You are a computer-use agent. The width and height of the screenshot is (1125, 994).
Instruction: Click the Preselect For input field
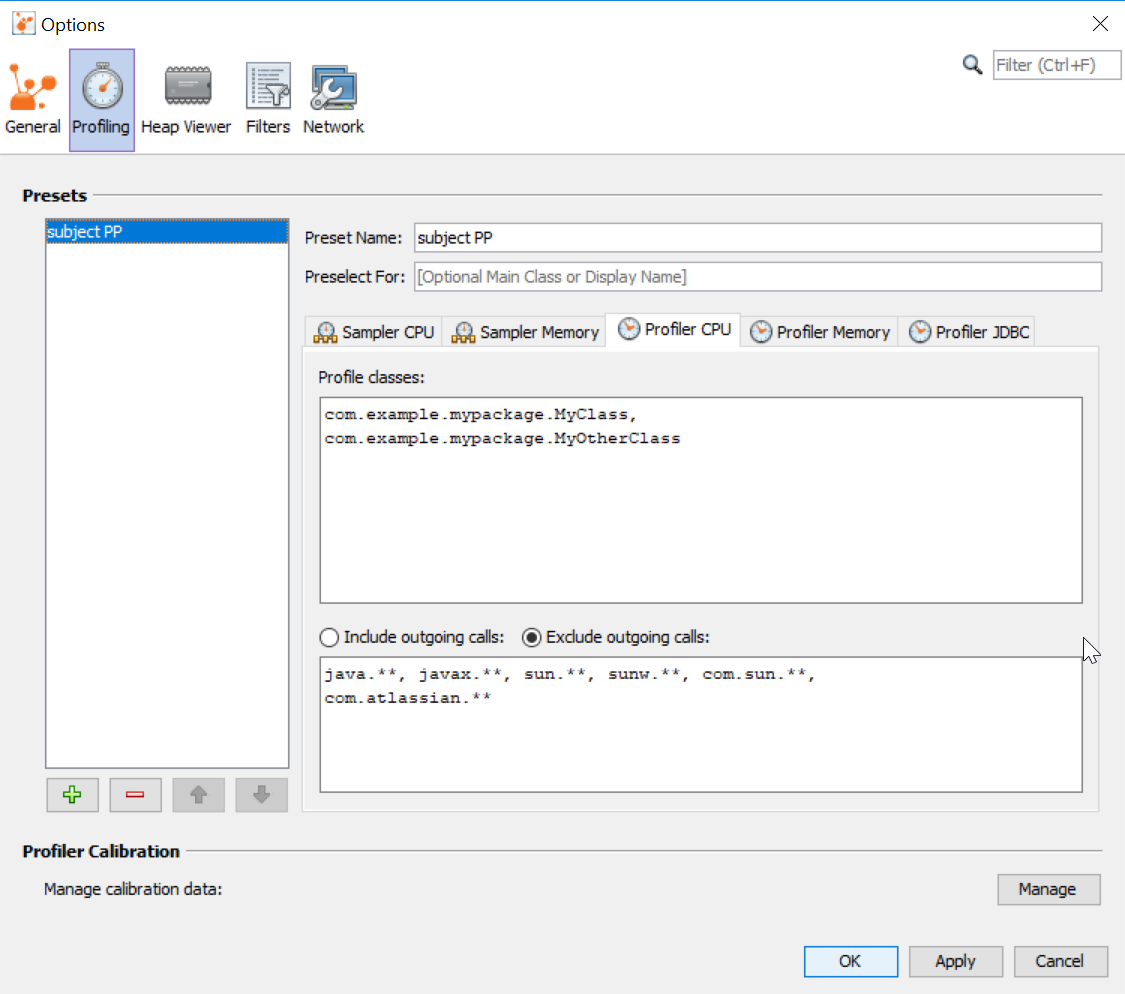[x=757, y=276]
